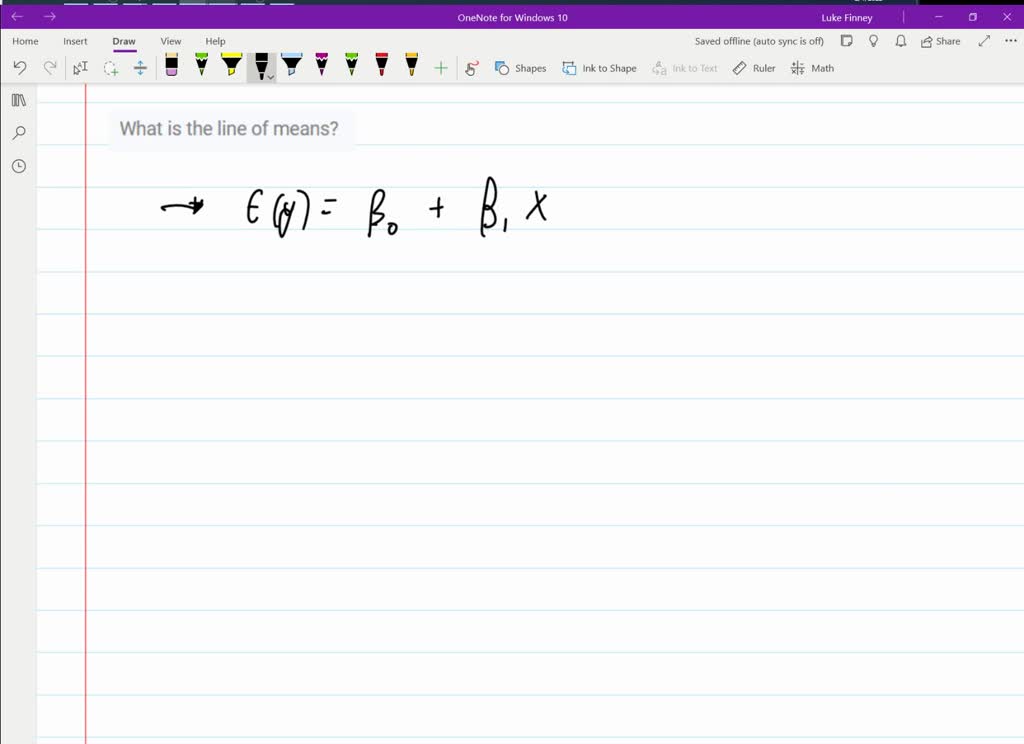
Task: Open the selected black pen options dropdown
Action: point(270,77)
